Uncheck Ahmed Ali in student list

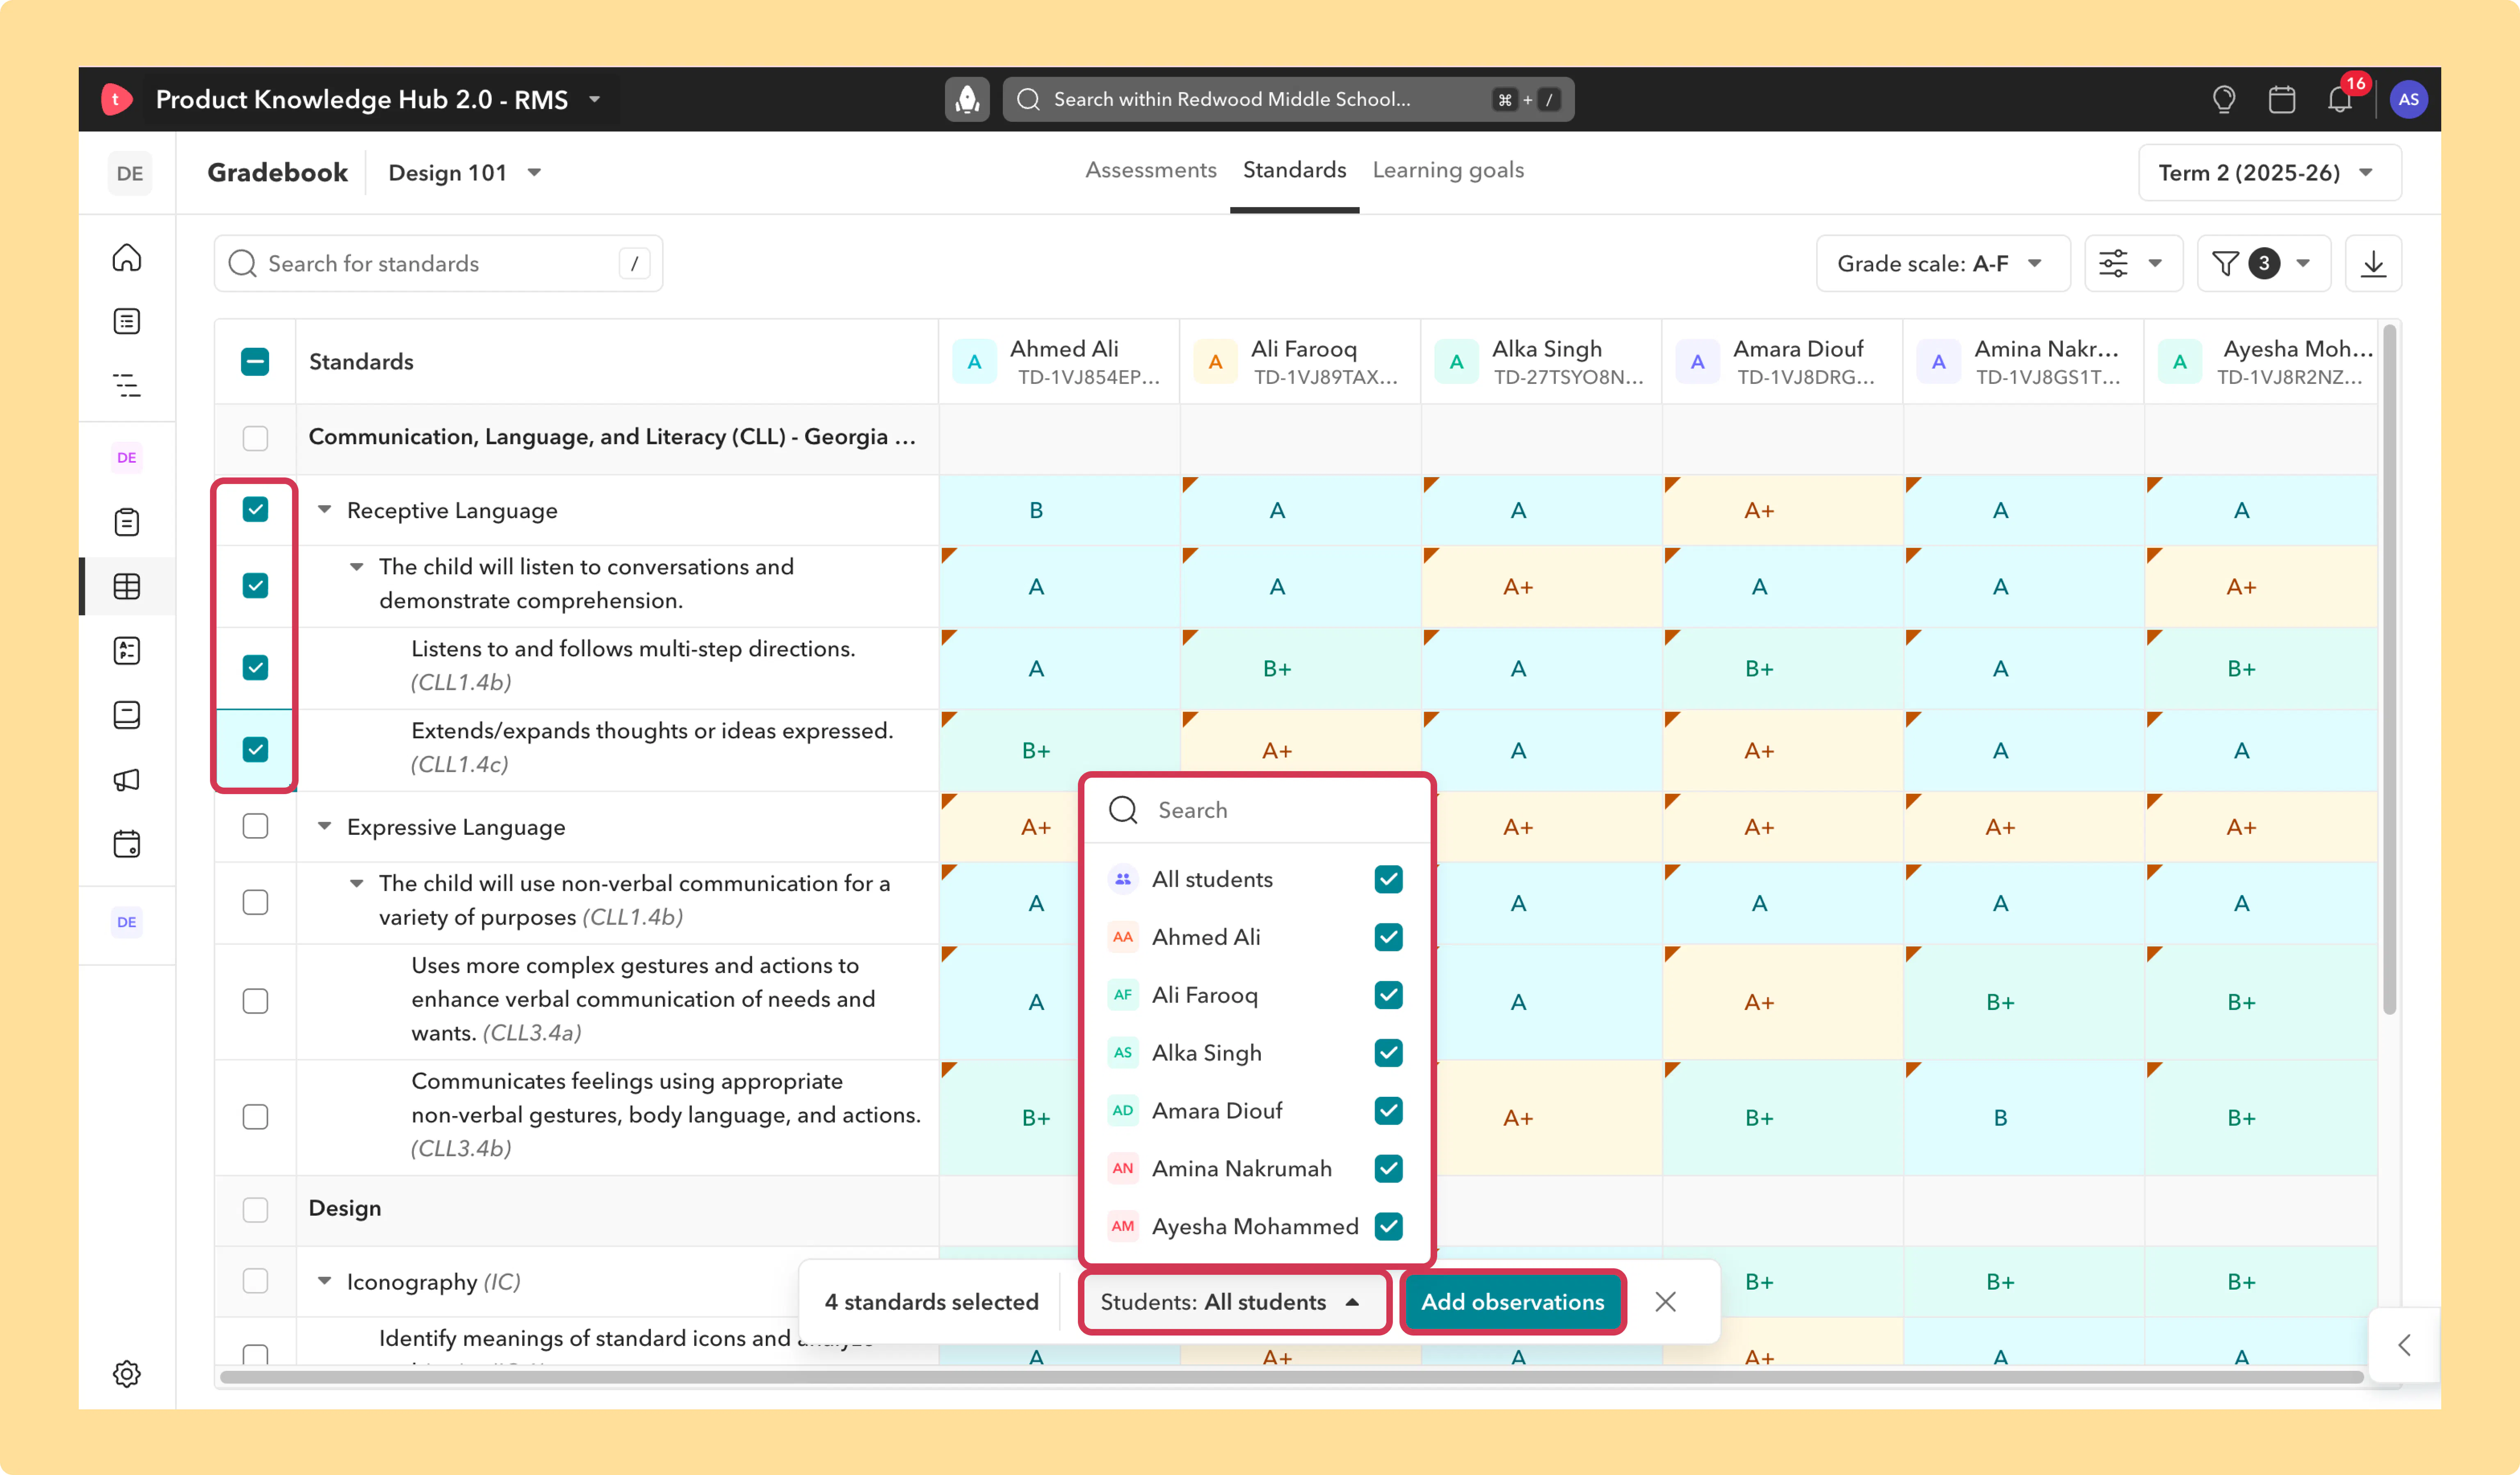pyautogui.click(x=1388, y=937)
